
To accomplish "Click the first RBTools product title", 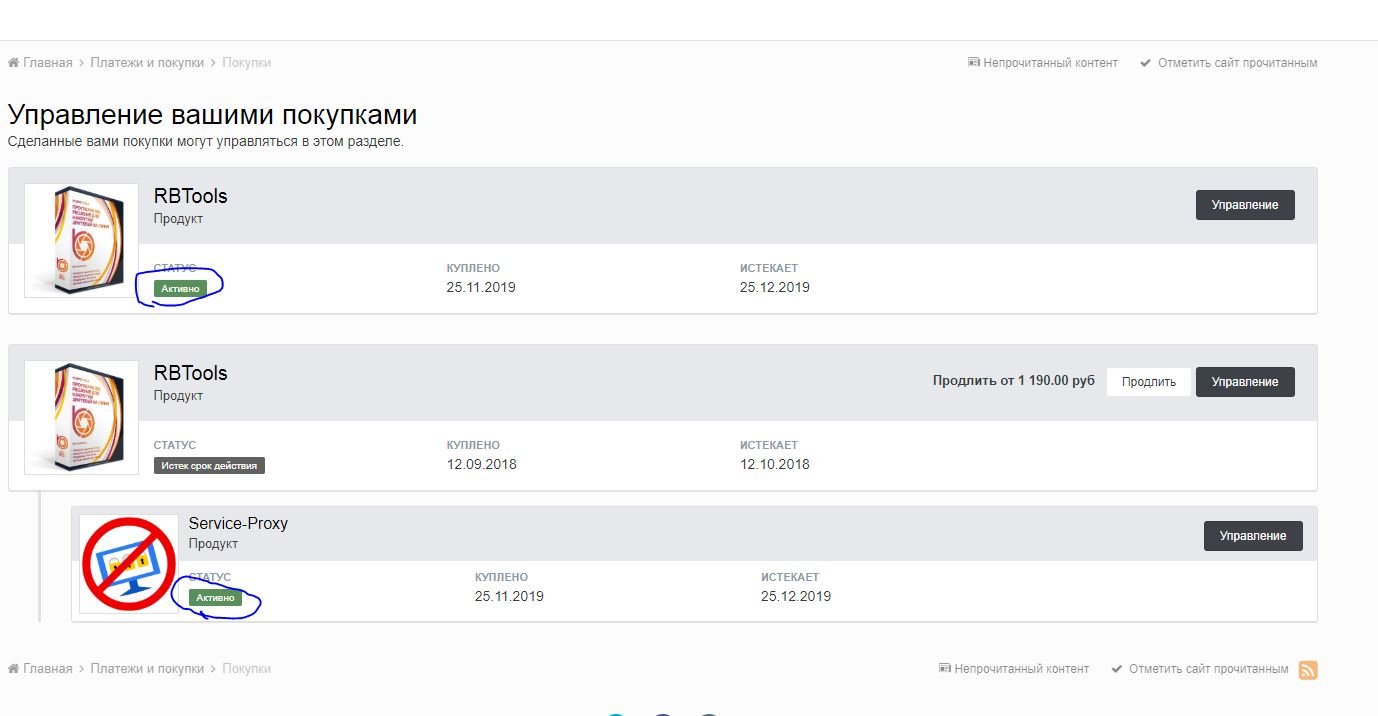I will pyautogui.click(x=190, y=196).
